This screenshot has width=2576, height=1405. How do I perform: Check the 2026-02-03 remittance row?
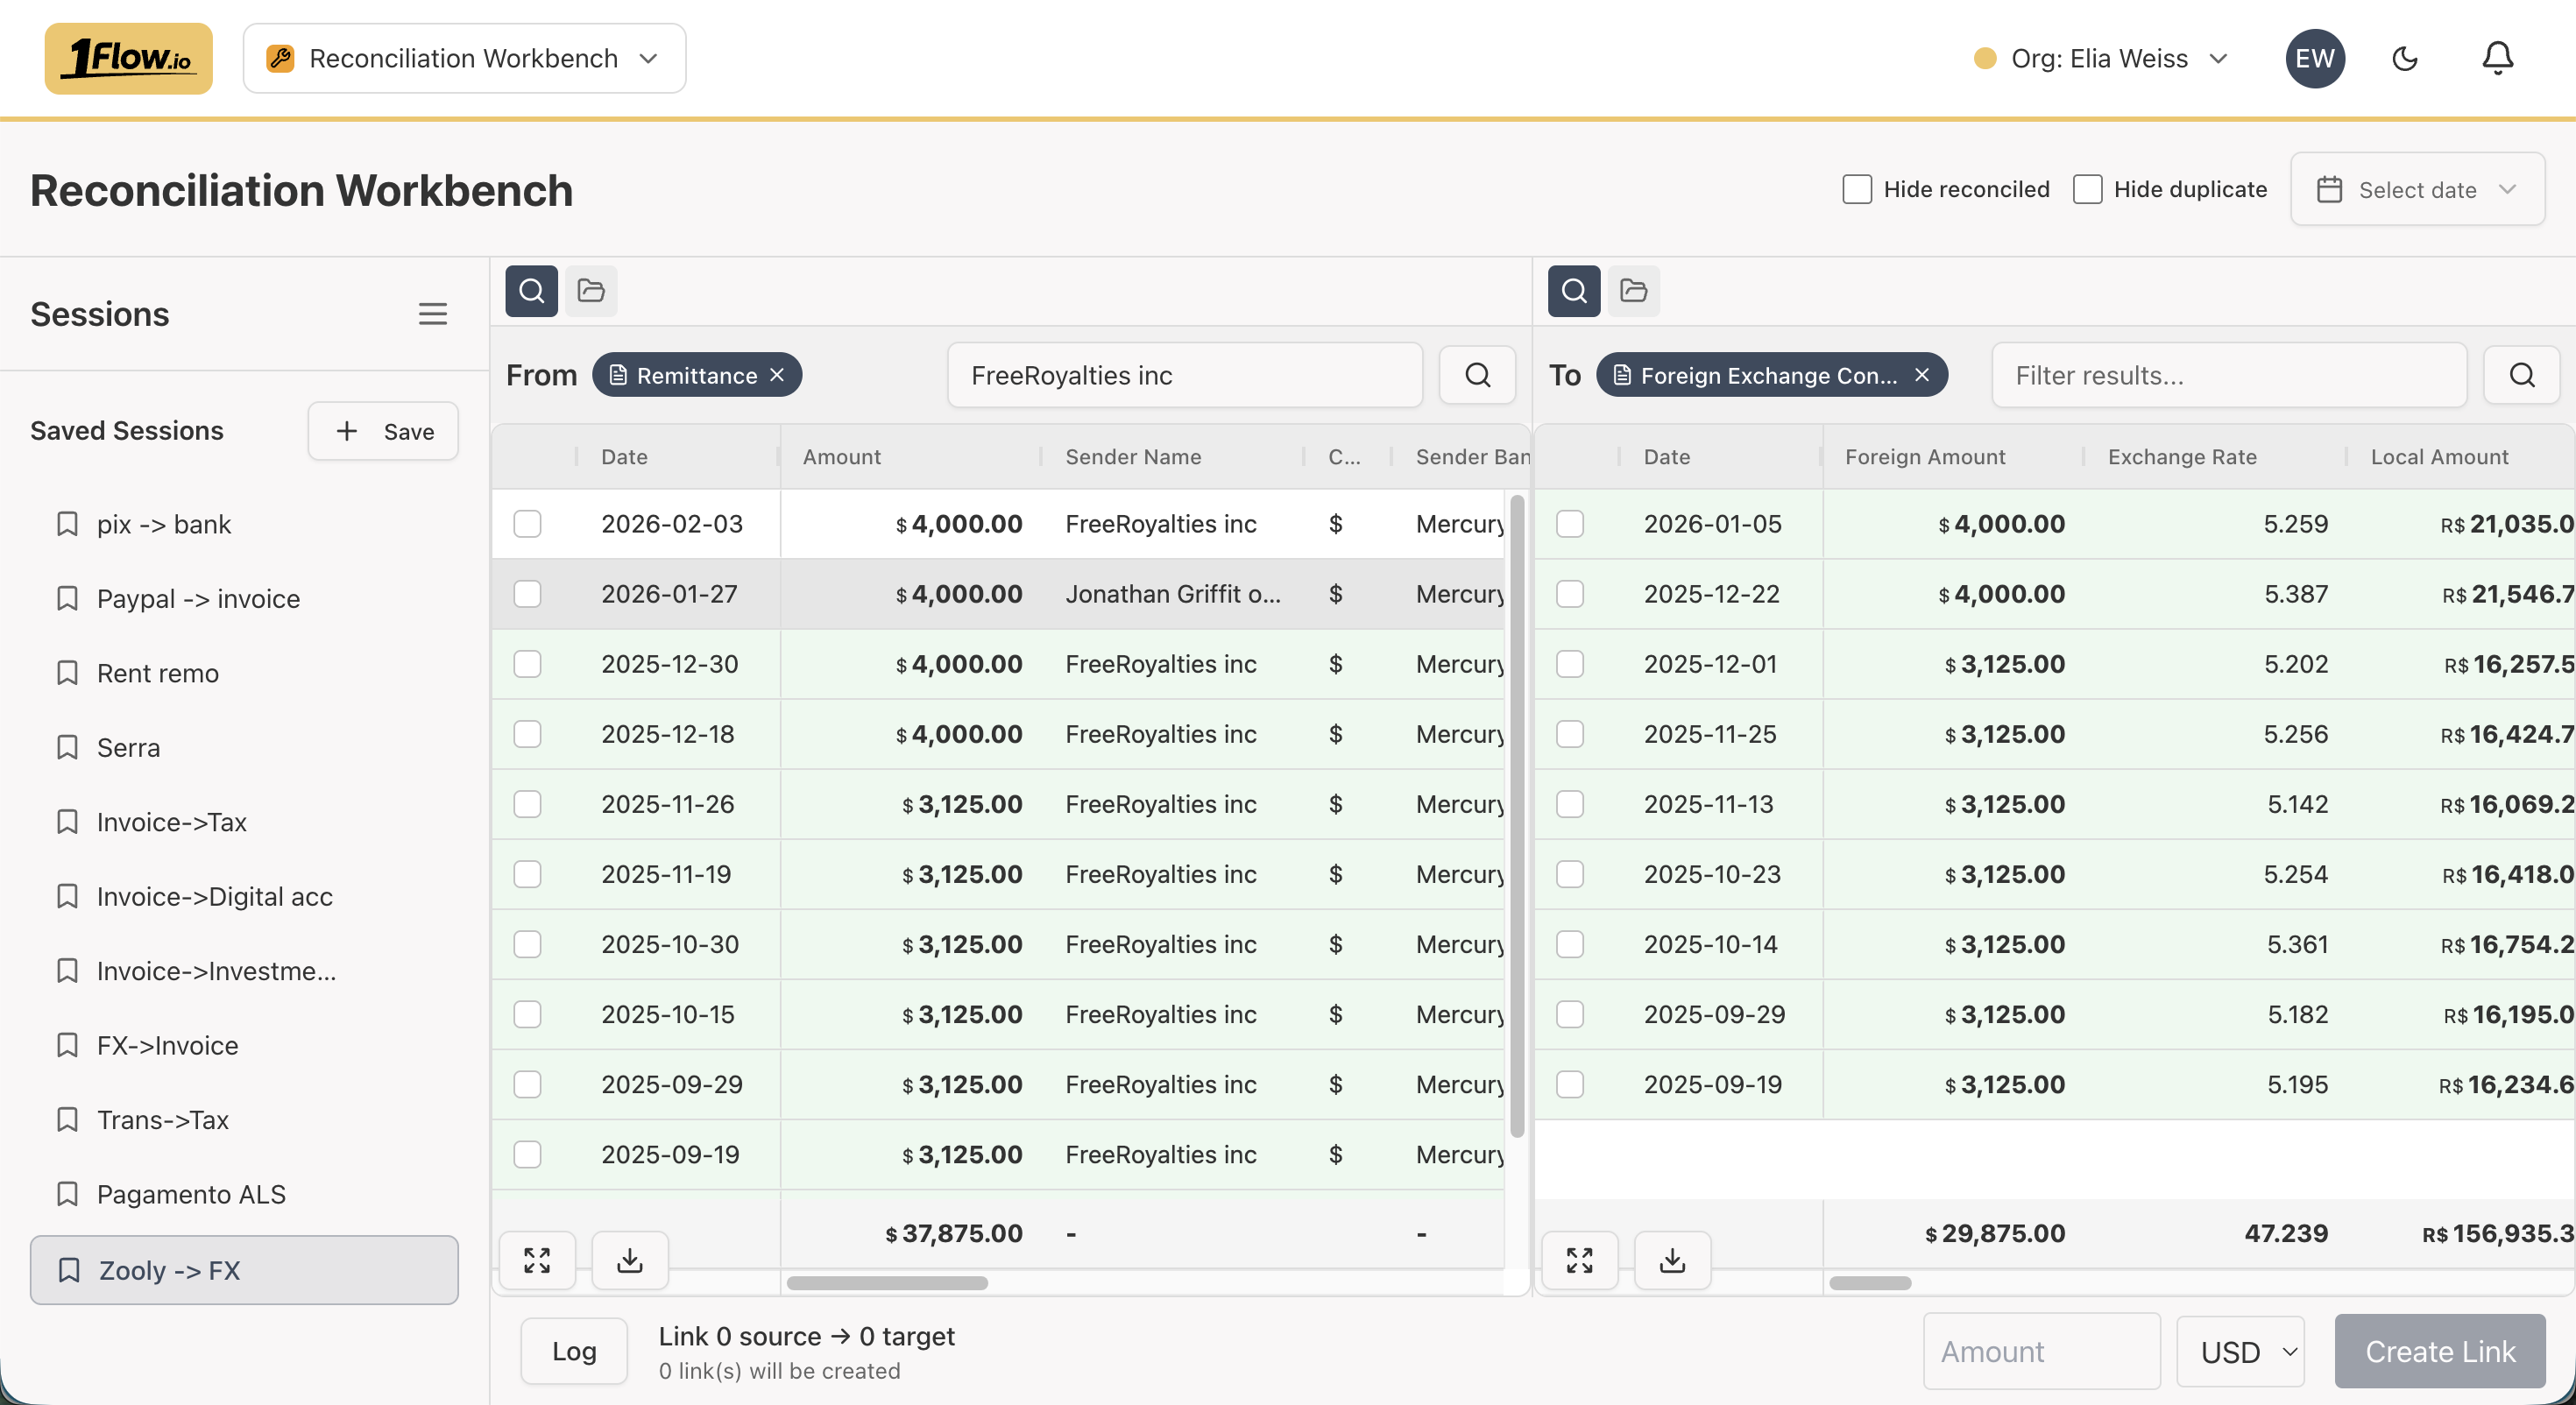pyautogui.click(x=527, y=524)
